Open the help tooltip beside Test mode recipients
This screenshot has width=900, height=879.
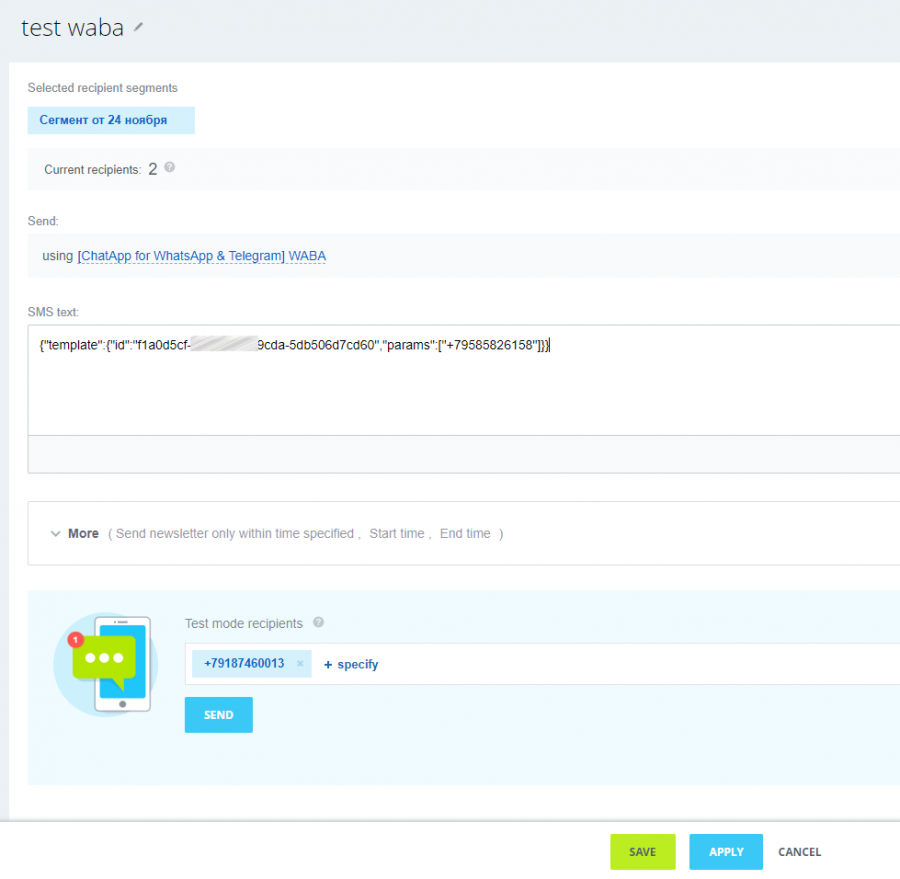318,622
